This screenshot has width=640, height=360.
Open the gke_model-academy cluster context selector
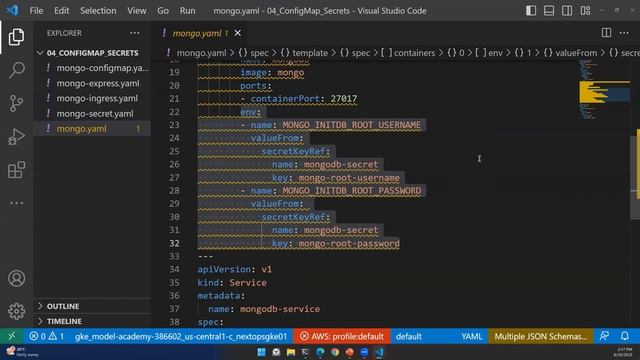tap(181, 336)
